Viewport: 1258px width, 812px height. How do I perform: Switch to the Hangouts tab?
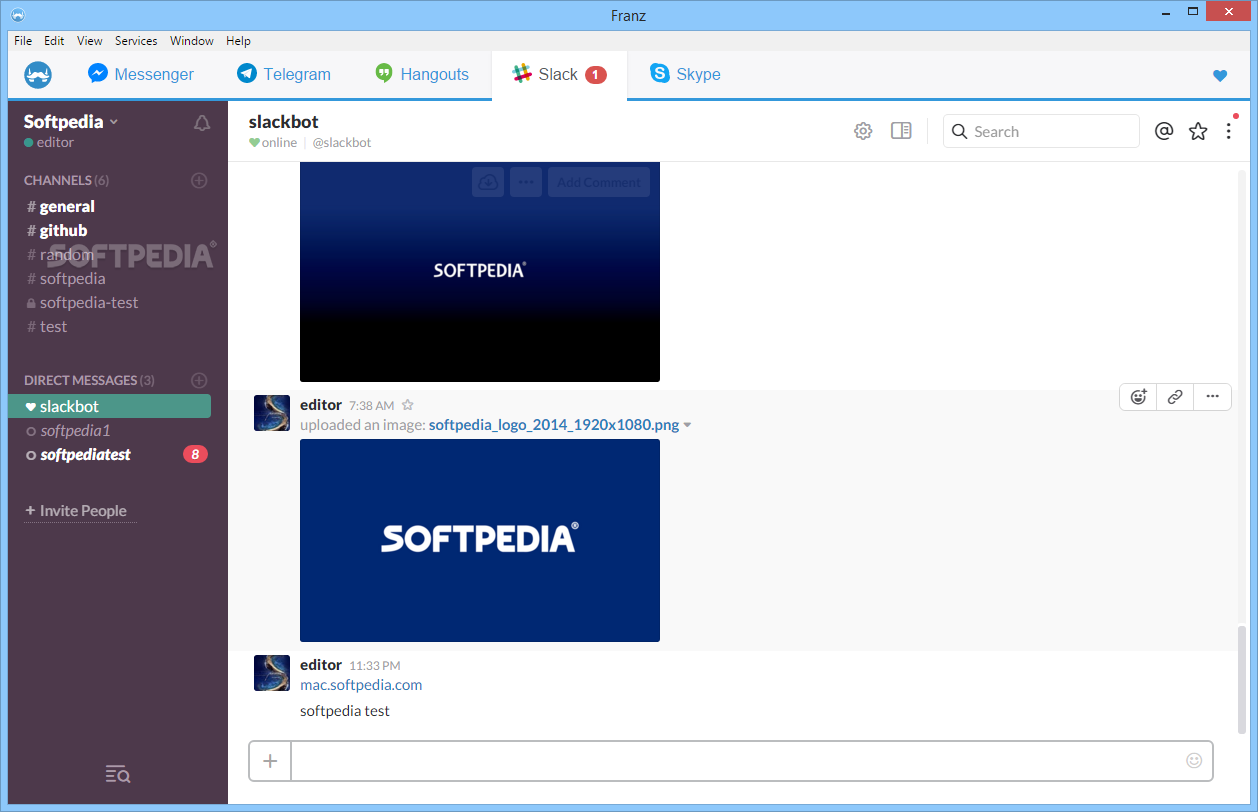(421, 75)
